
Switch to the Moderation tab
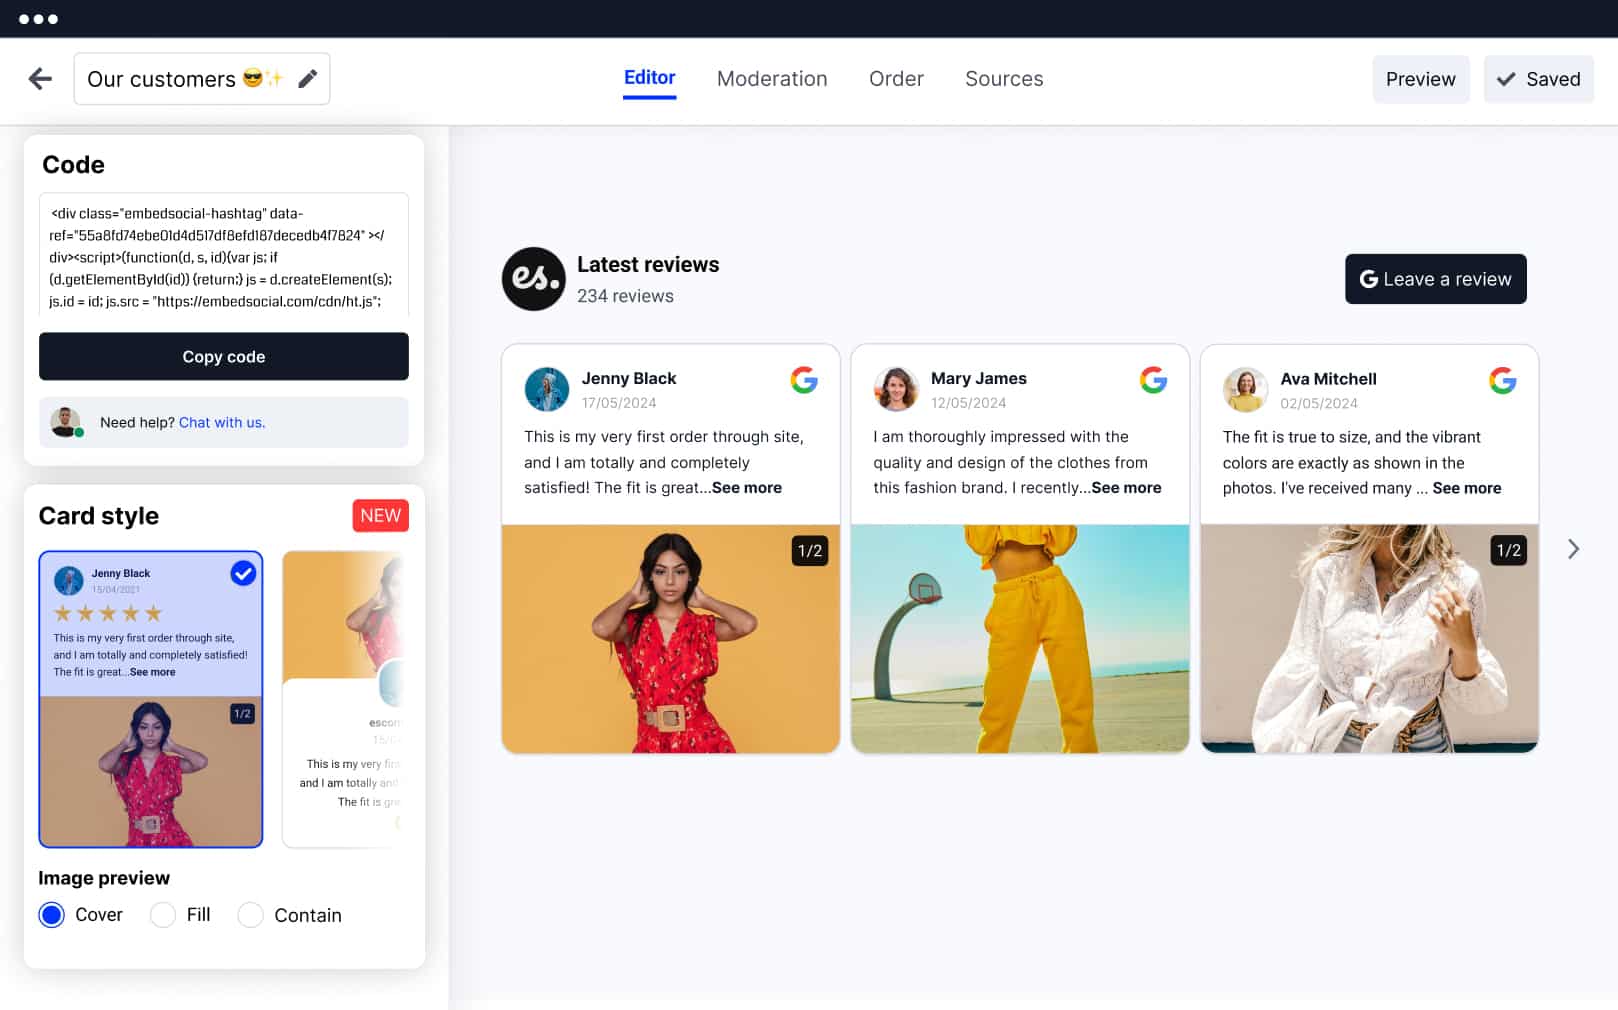pos(772,79)
